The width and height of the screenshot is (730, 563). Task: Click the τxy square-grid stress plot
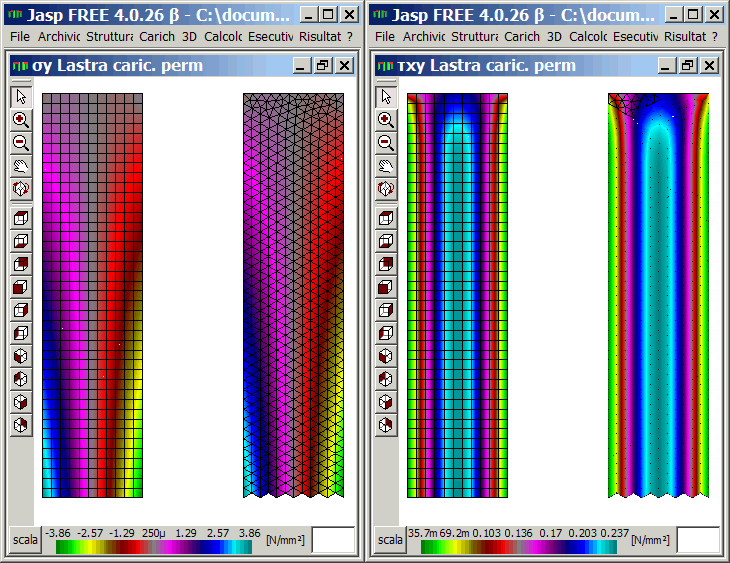(458, 295)
